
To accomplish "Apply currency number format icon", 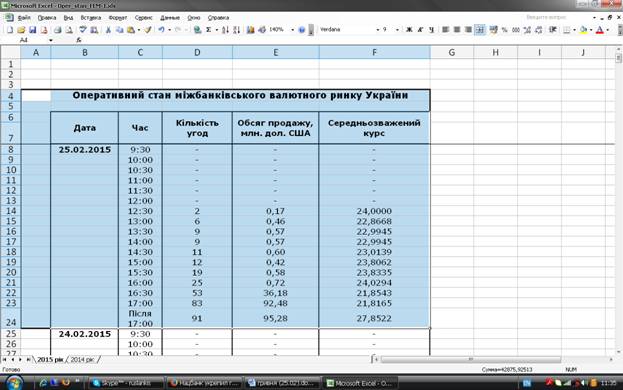I will coord(493,30).
